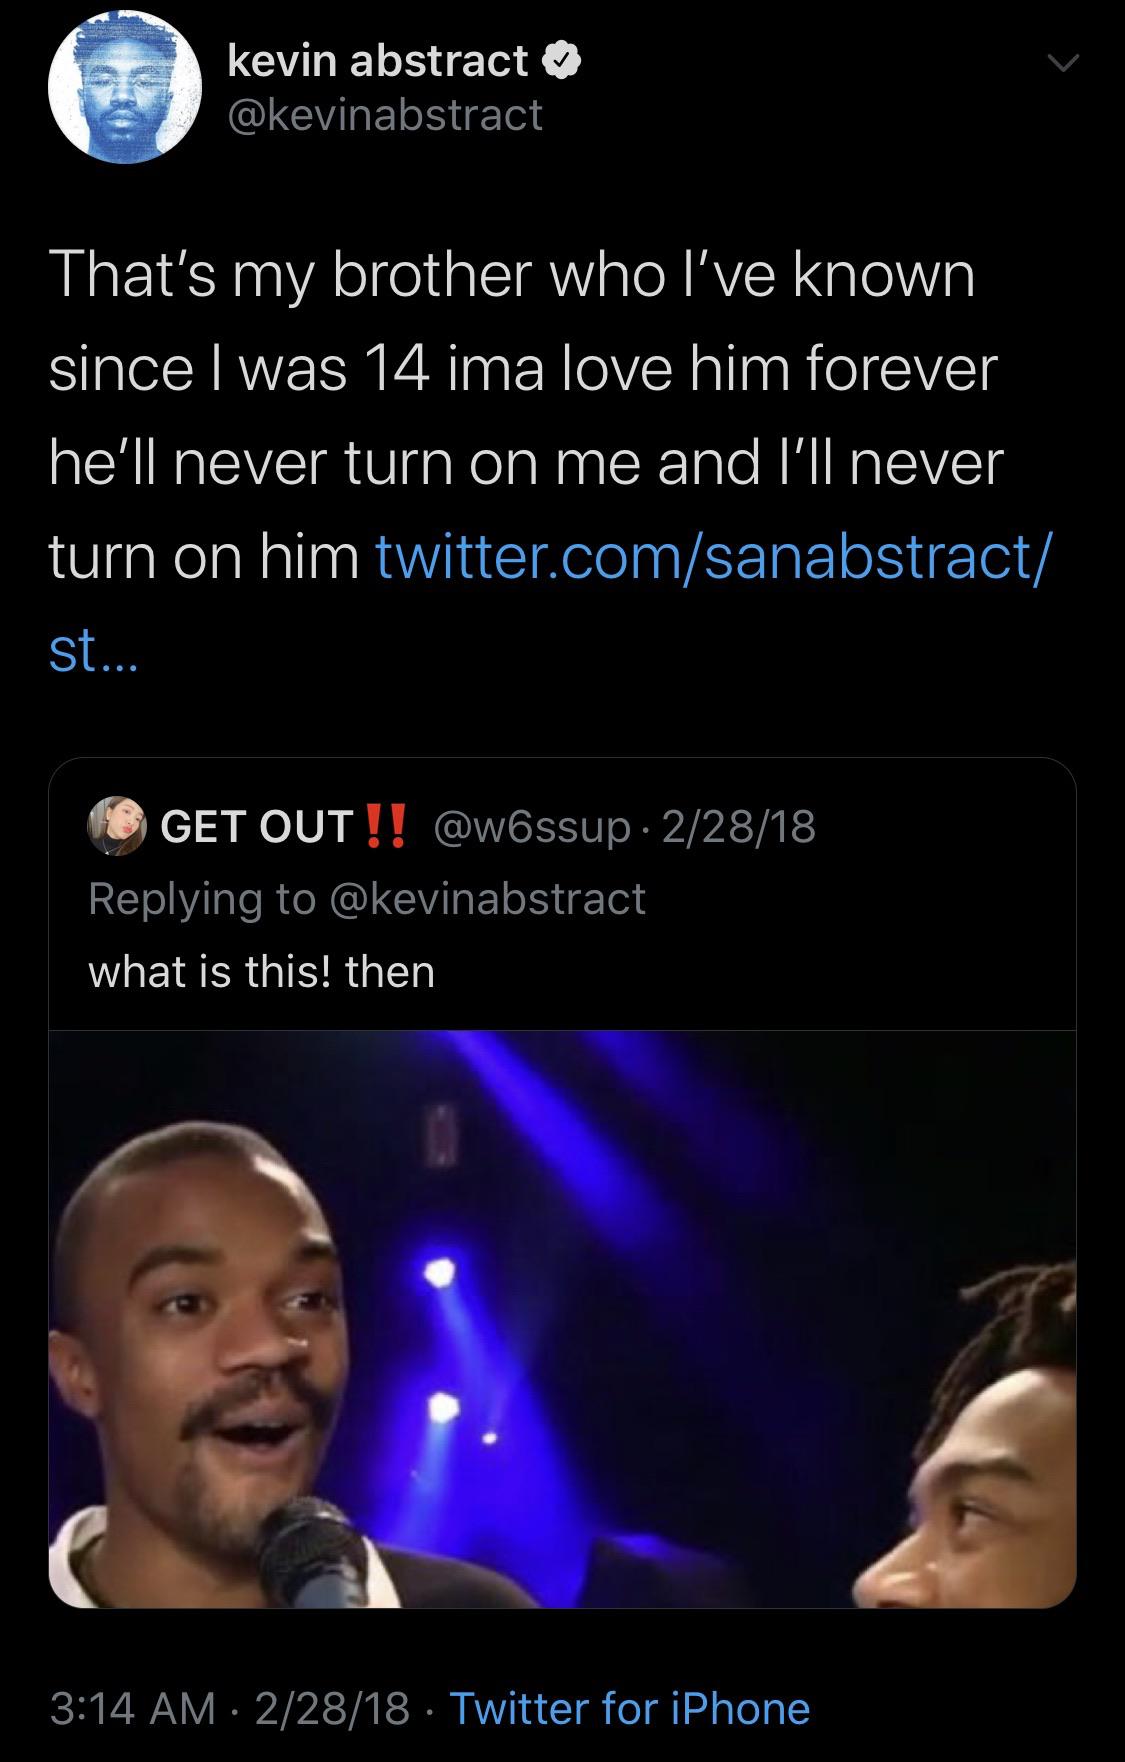
Task: Click the kevin abstract display name
Action: (377, 61)
